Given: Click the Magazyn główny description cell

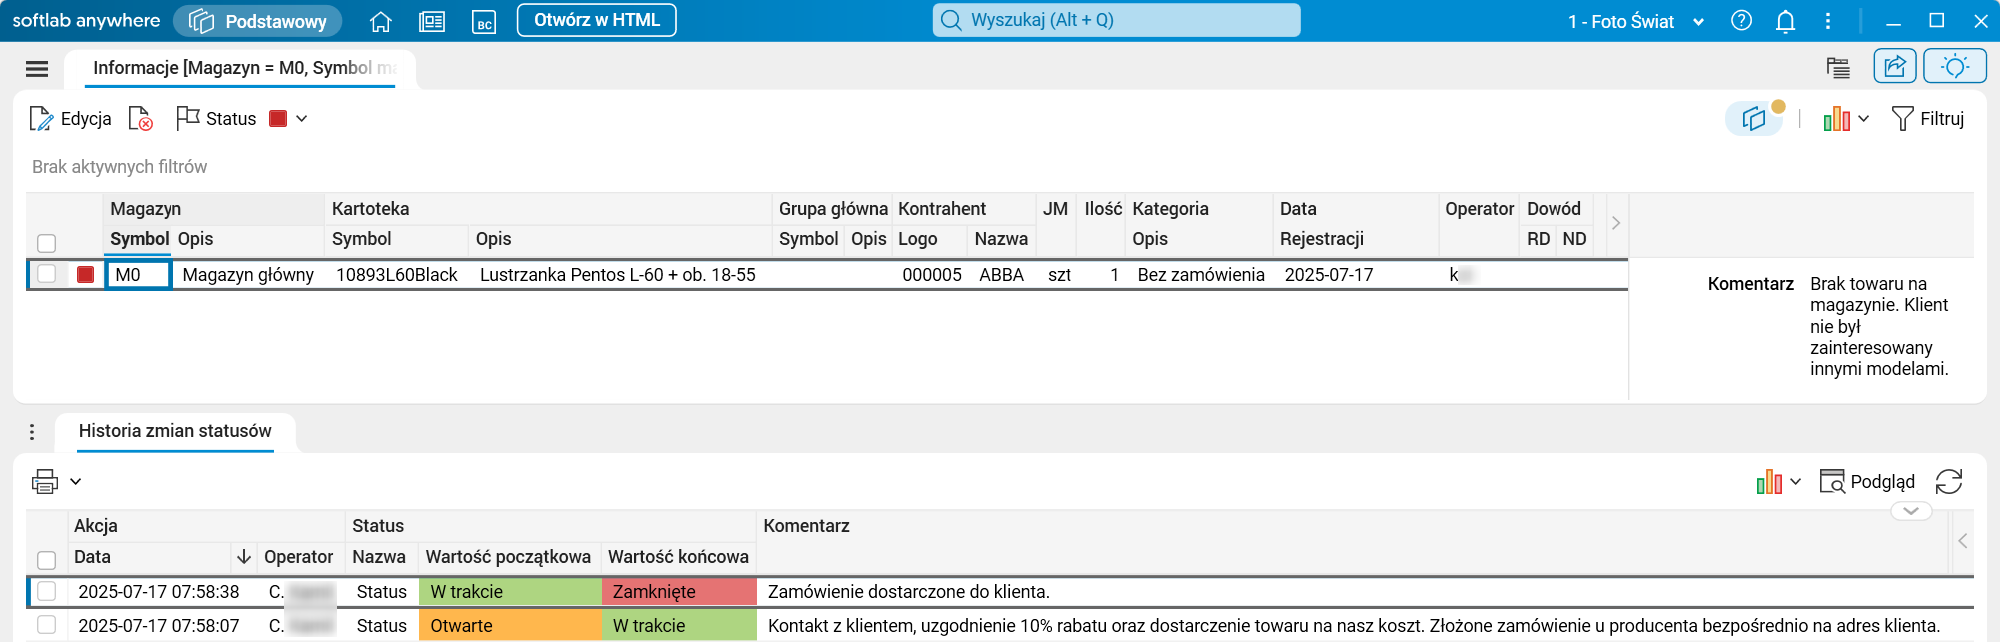Looking at the screenshot, I should coord(248,275).
